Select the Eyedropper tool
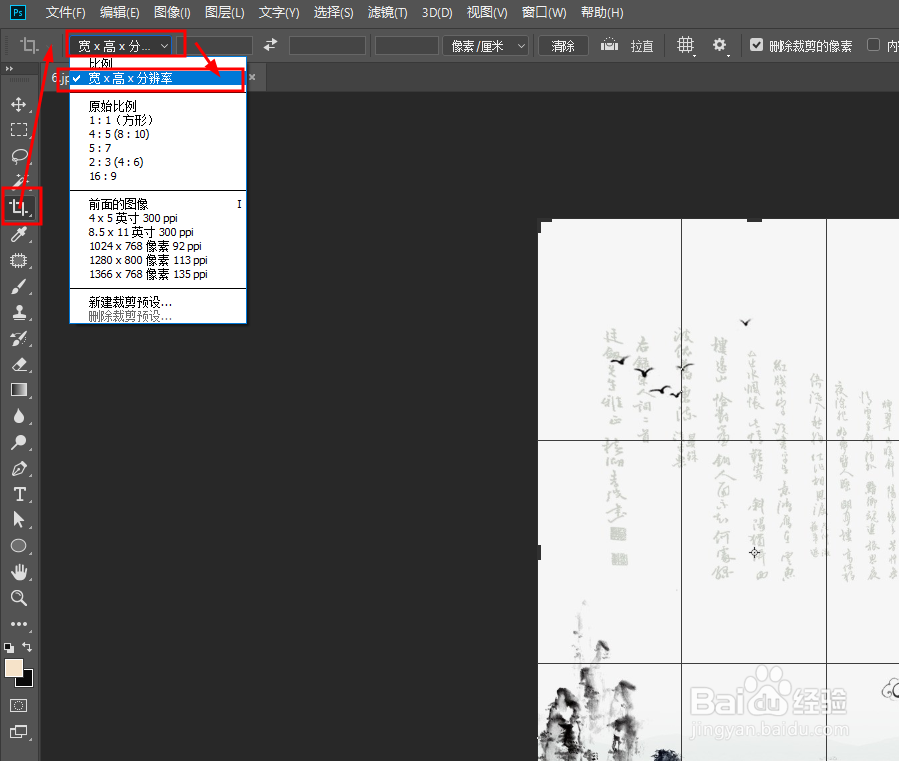The height and width of the screenshot is (761, 899). pyautogui.click(x=17, y=235)
